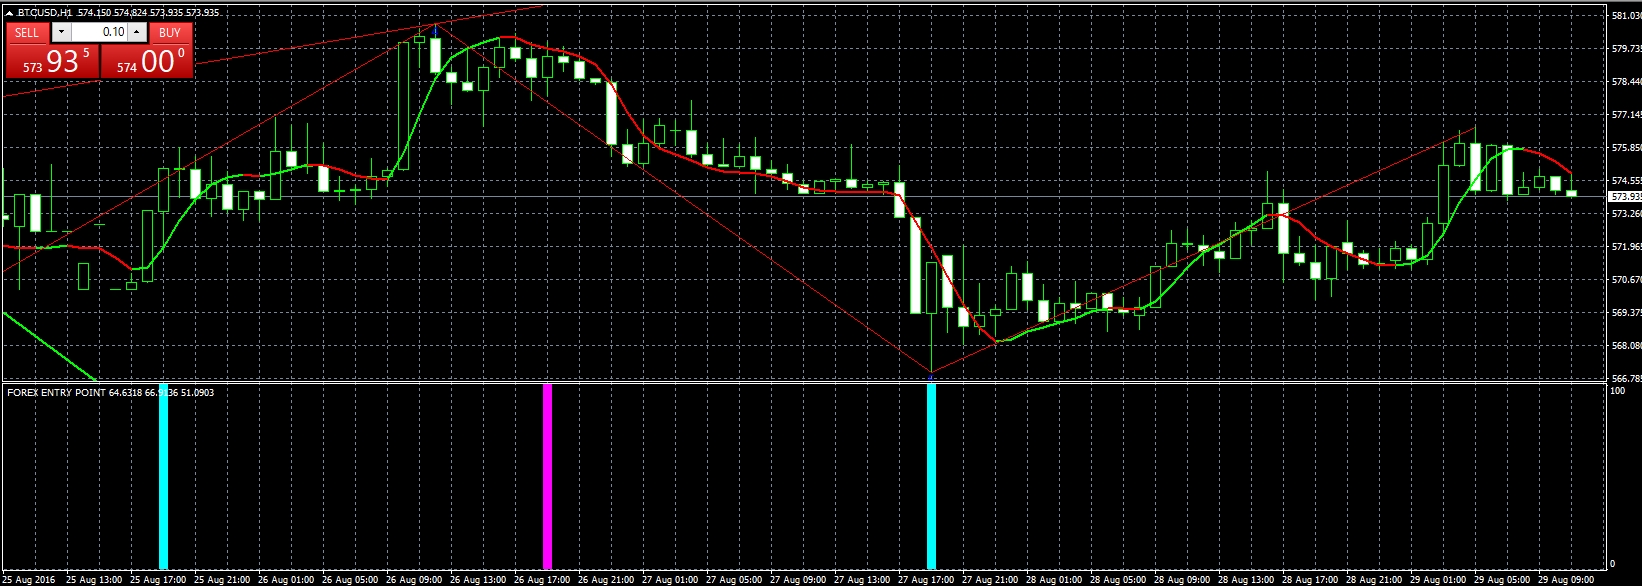The height and width of the screenshot is (586, 1642).
Task: Click the FOREX ENTRY POINT indicator label
Action: pyautogui.click(x=56, y=393)
